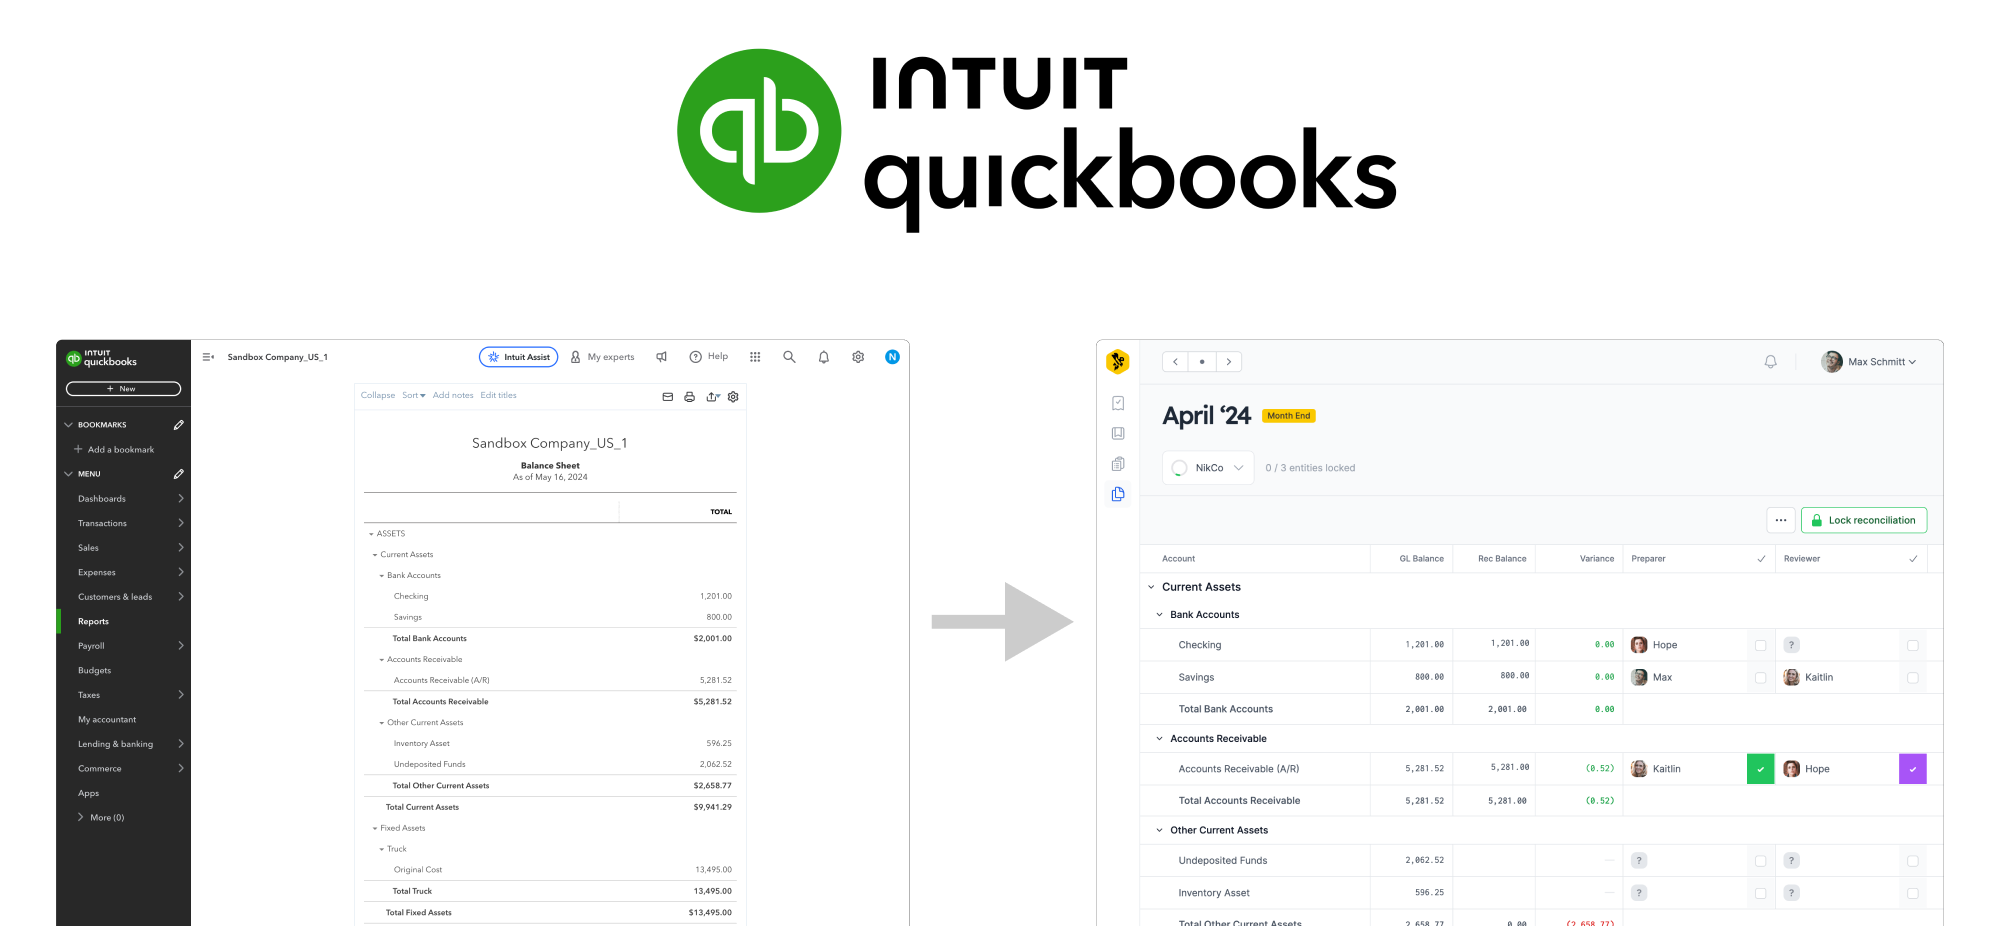Image resolution: width=2000 pixels, height=926 pixels.
Task: Open QuickBooks notifications bell
Action: (x=824, y=357)
